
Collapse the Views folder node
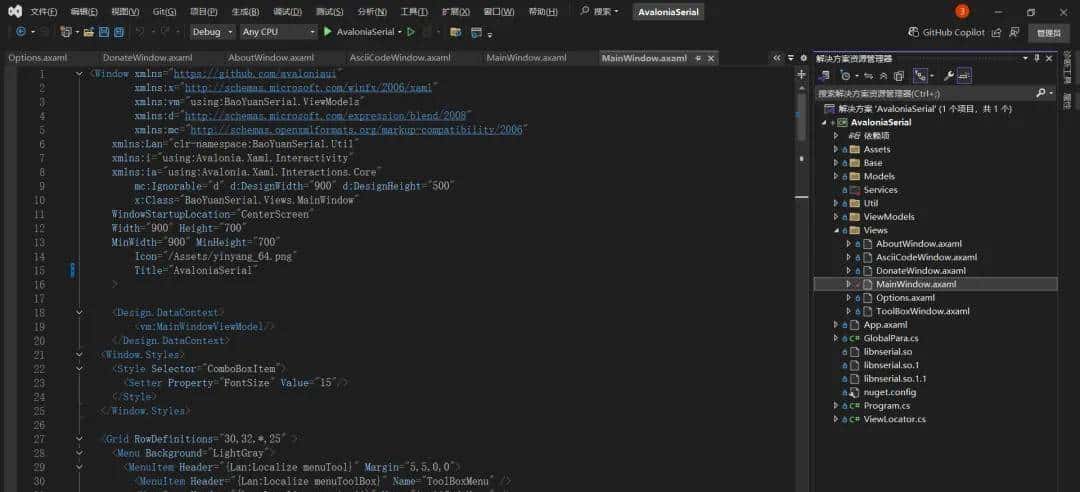point(836,230)
